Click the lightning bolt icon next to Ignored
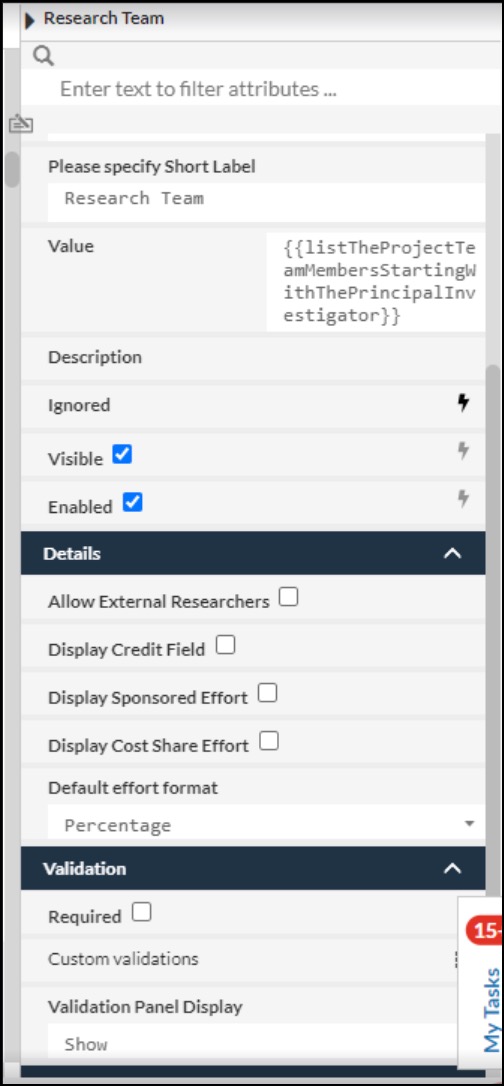 [464, 403]
